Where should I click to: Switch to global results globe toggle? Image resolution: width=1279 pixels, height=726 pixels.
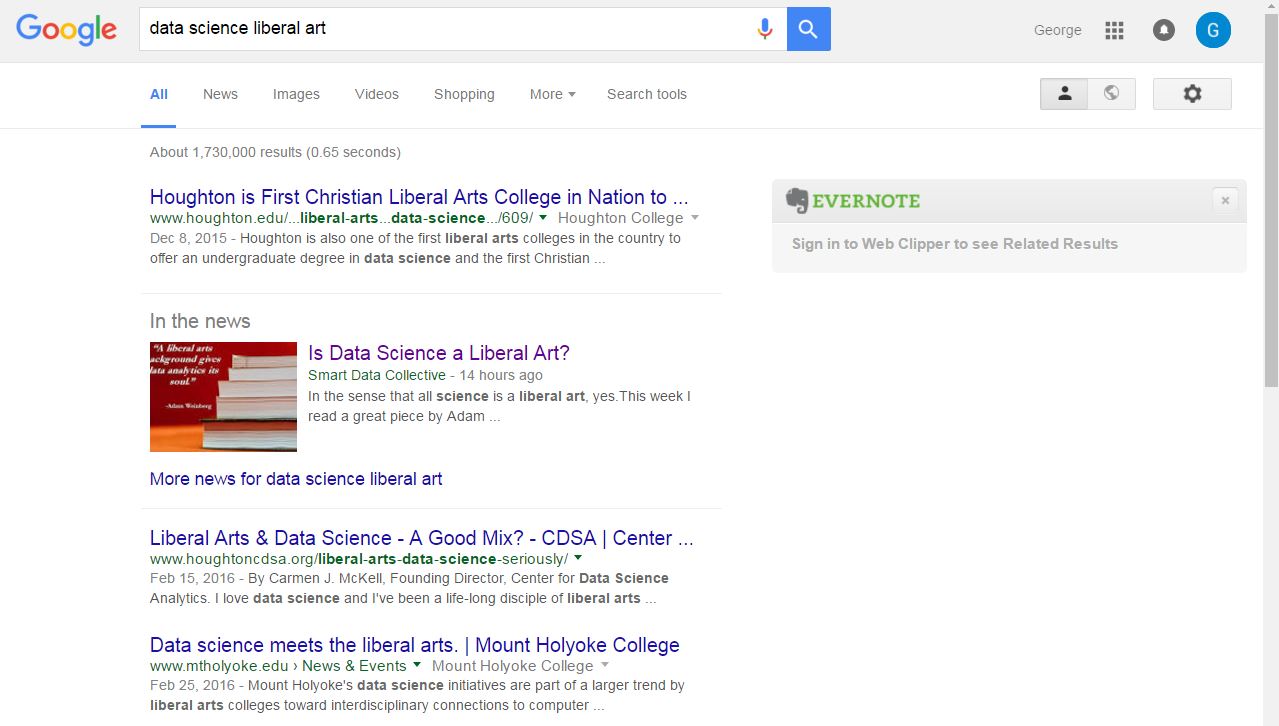tap(1111, 94)
